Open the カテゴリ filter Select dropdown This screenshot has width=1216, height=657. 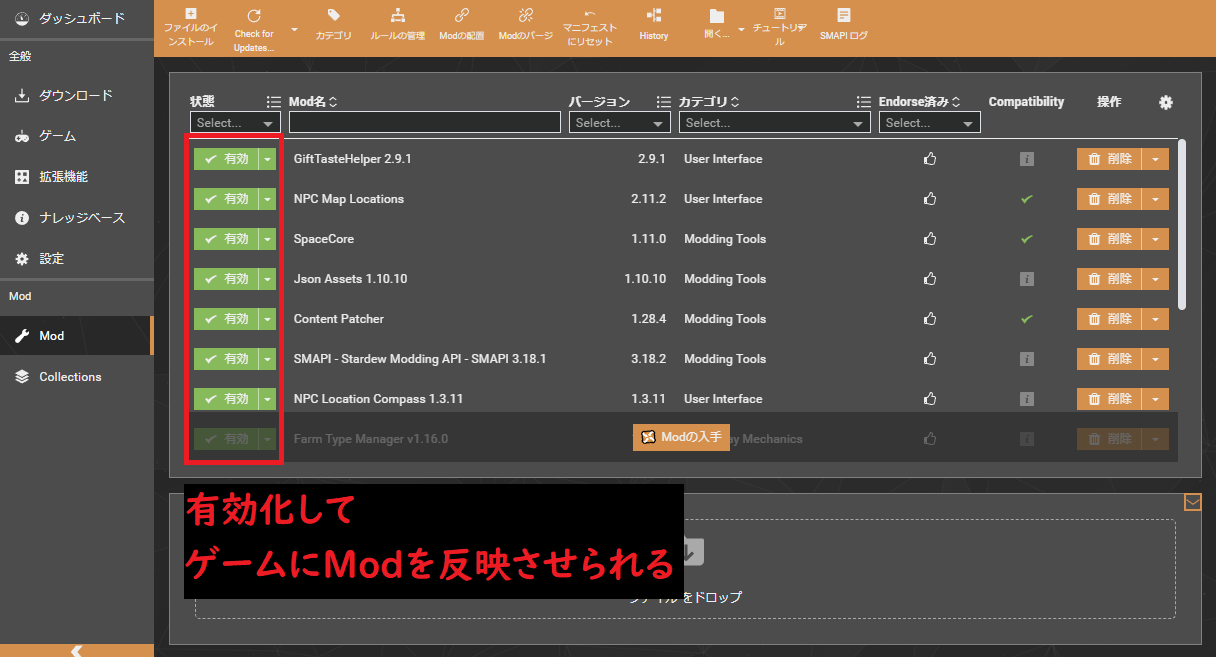tap(774, 122)
